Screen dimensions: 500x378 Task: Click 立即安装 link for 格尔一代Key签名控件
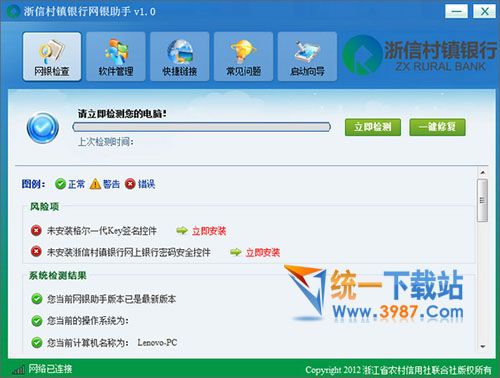[209, 231]
